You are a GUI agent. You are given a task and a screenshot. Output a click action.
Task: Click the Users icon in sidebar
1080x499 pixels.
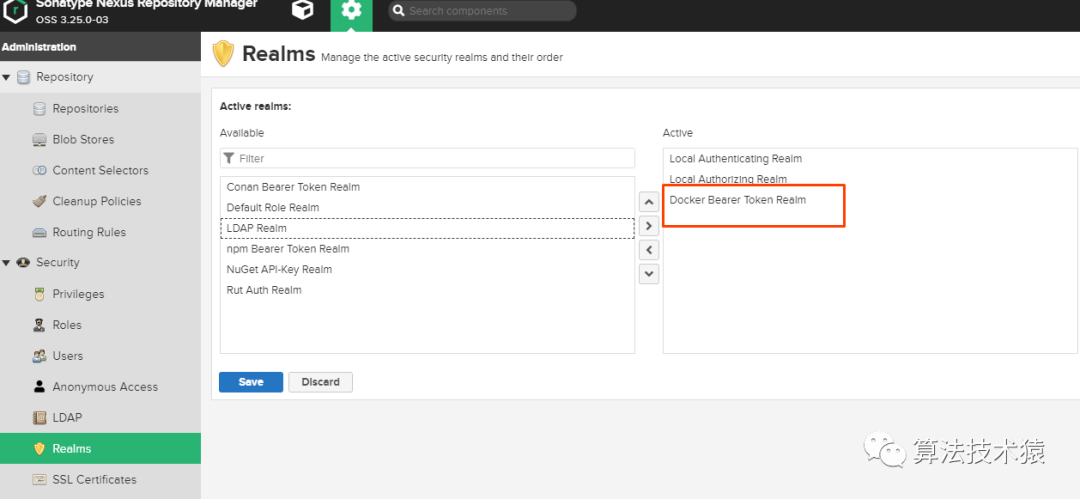(x=40, y=356)
